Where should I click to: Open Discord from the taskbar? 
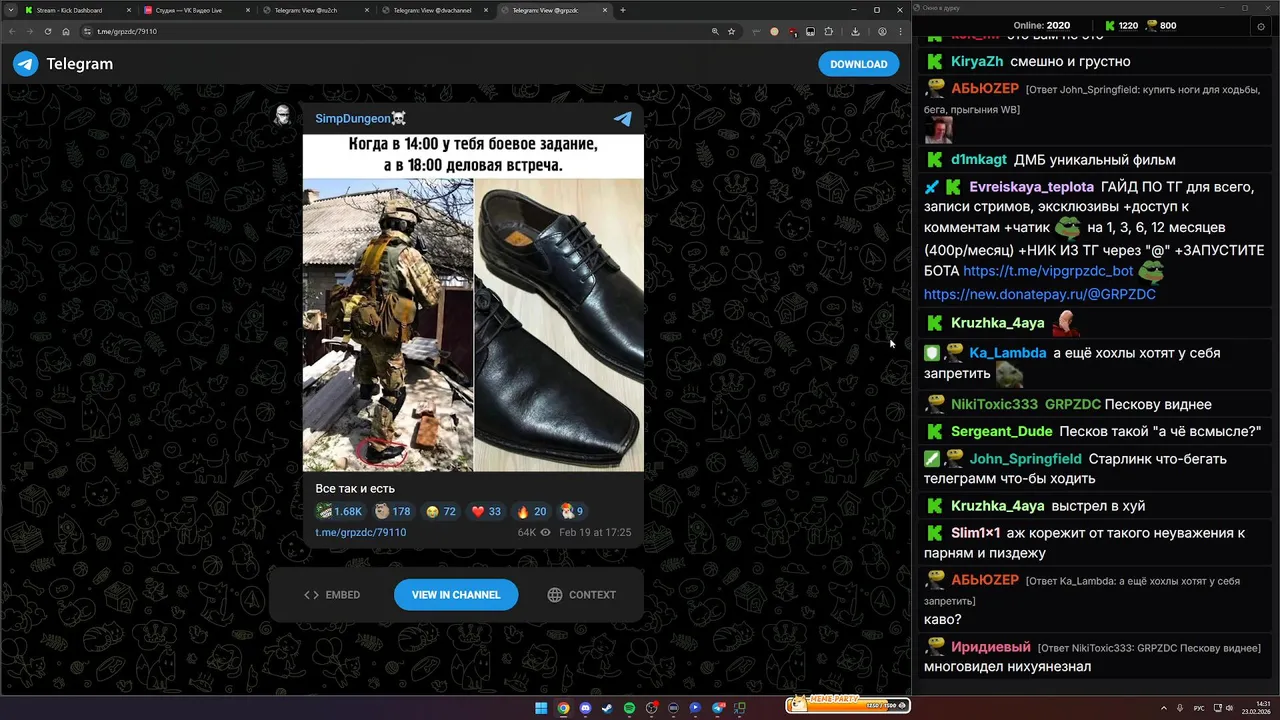pyautogui.click(x=585, y=708)
